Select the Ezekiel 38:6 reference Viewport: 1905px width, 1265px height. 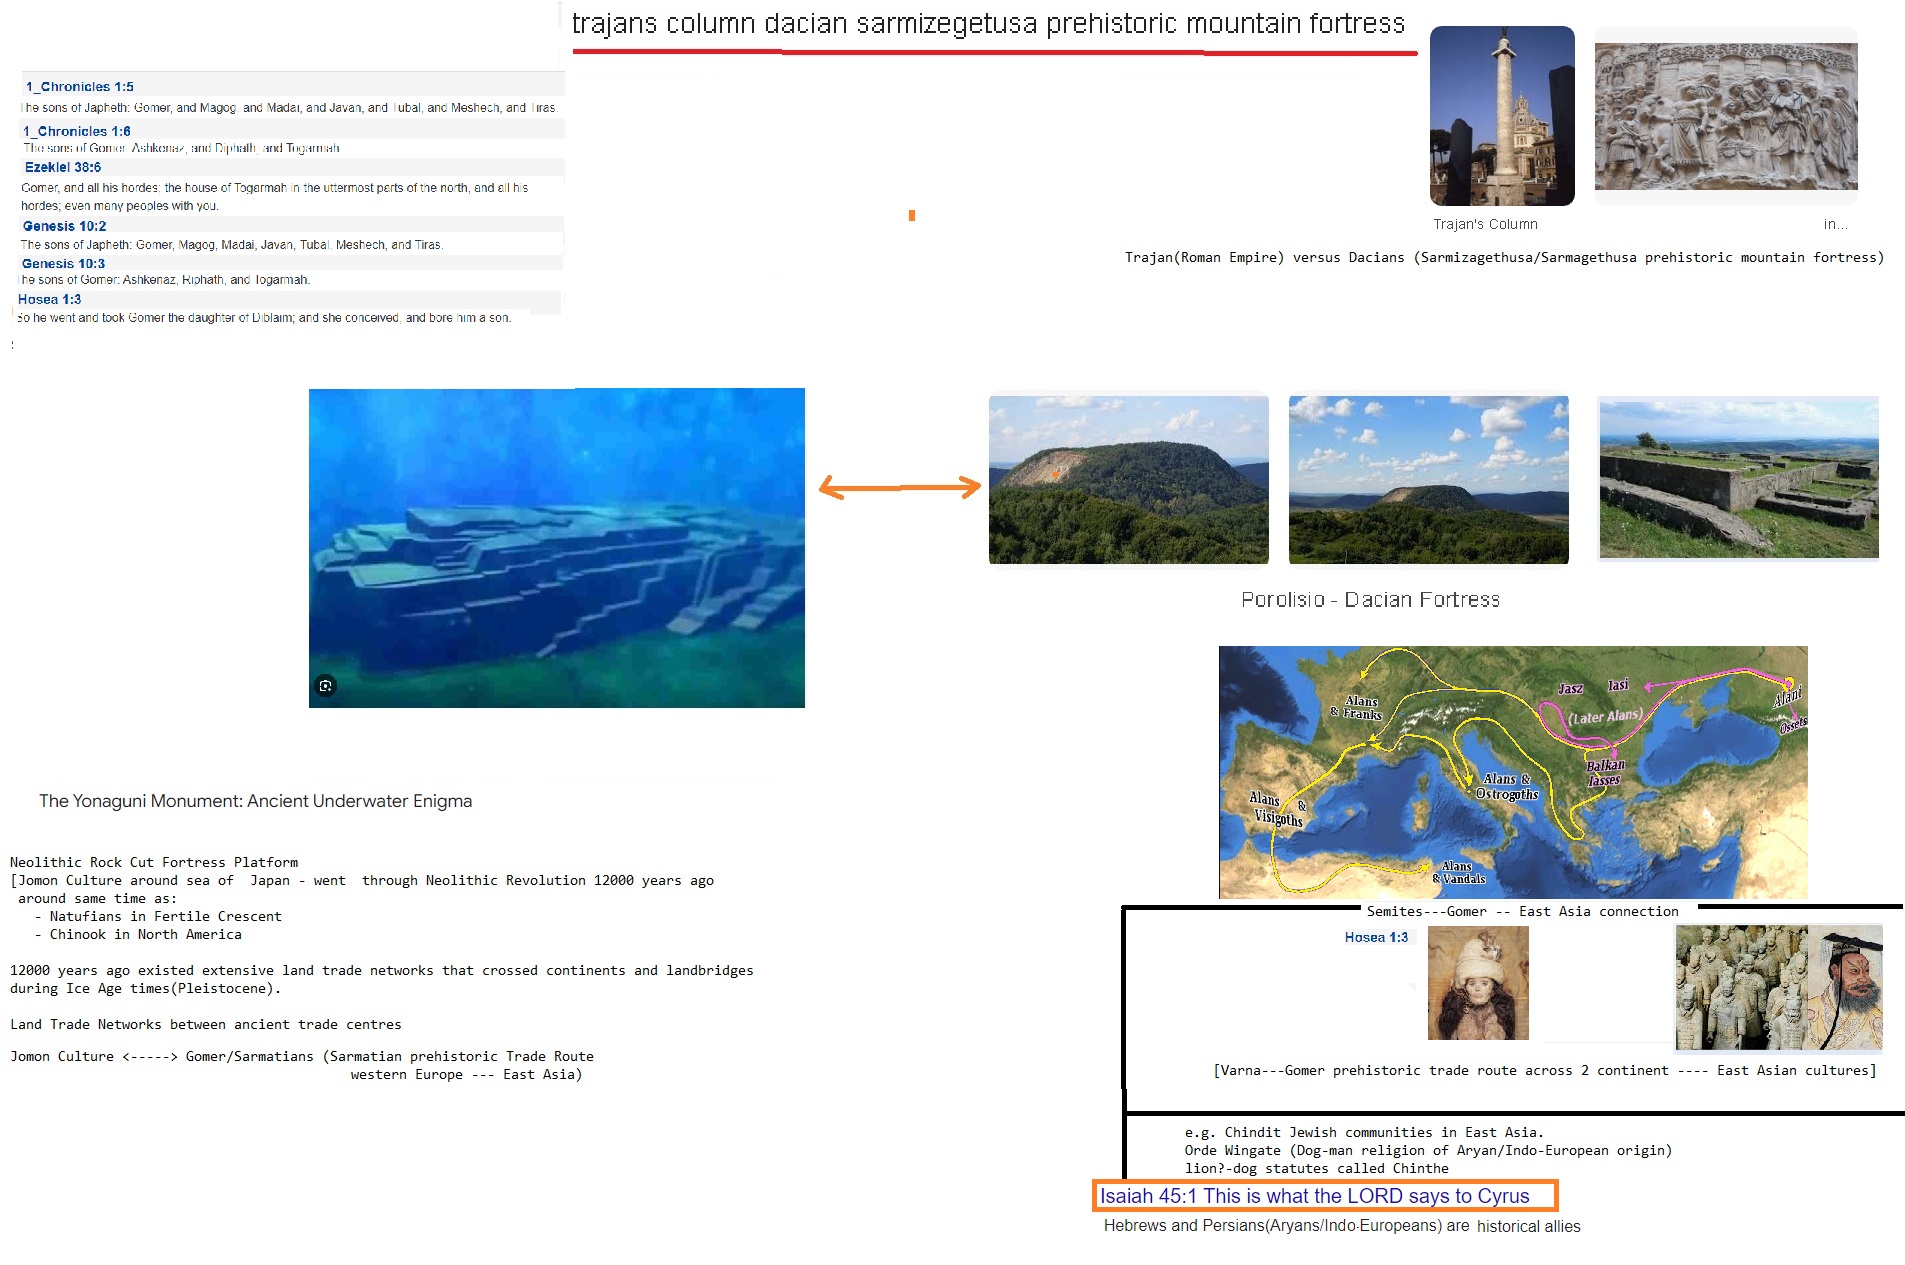click(x=63, y=167)
